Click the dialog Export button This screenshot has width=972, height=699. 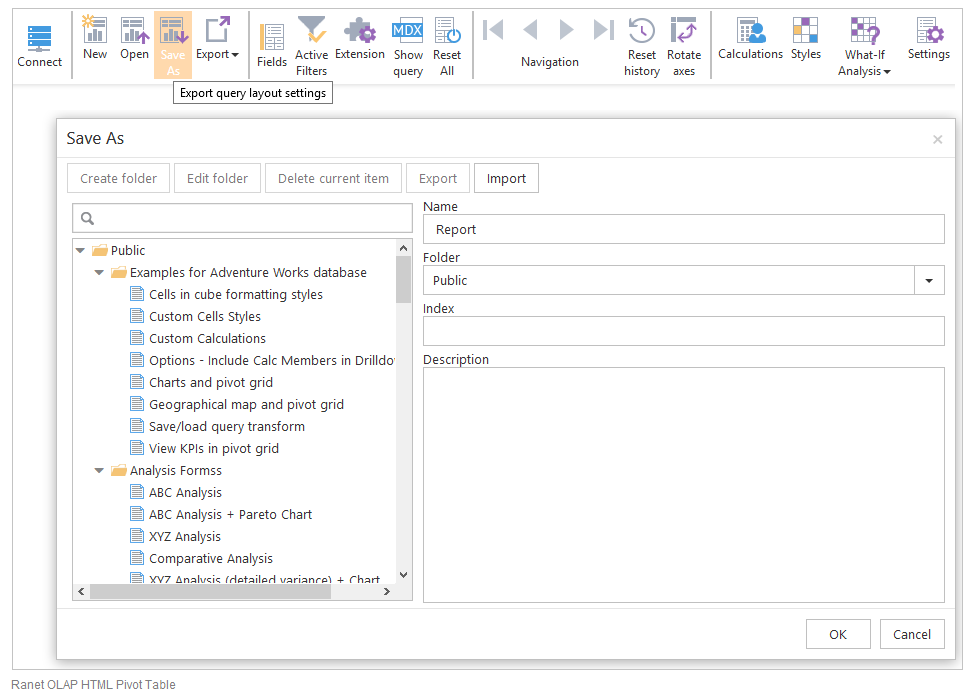tap(438, 178)
